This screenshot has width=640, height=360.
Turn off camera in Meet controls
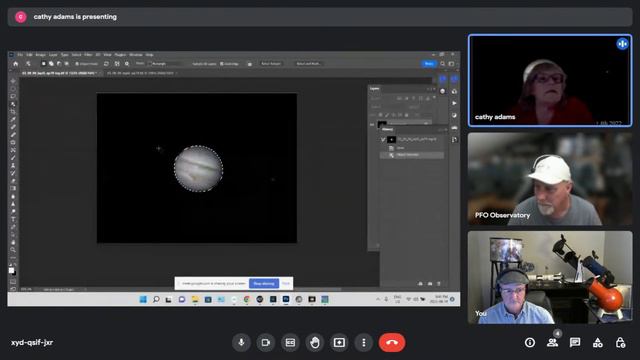coord(266,342)
